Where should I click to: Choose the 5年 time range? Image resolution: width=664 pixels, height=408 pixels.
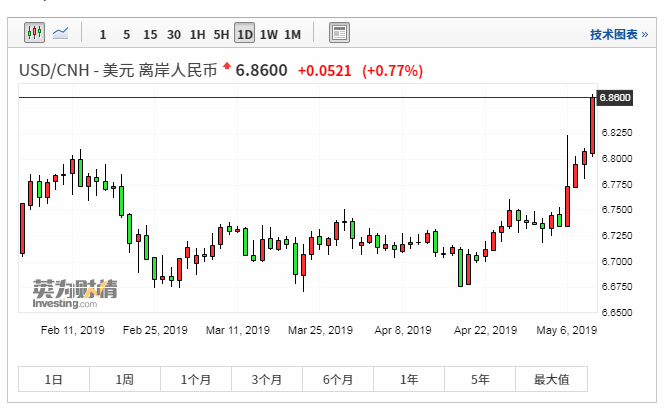pos(480,379)
